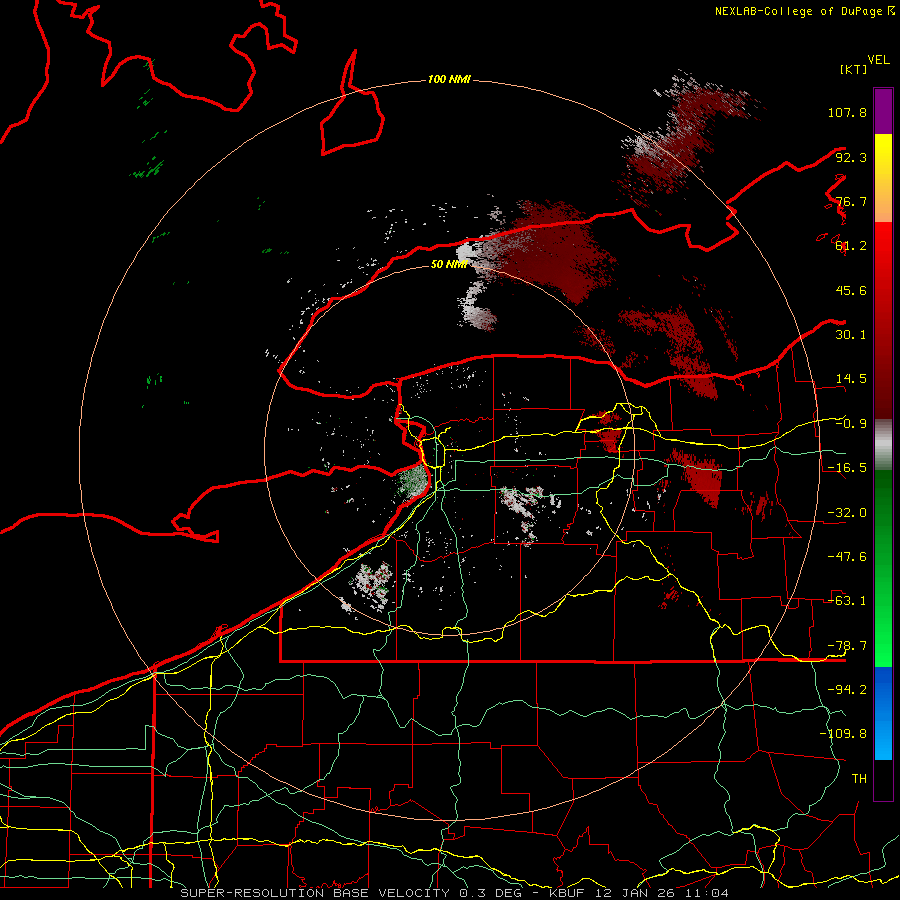Click the red segment of velocity color bar

click(x=883, y=320)
